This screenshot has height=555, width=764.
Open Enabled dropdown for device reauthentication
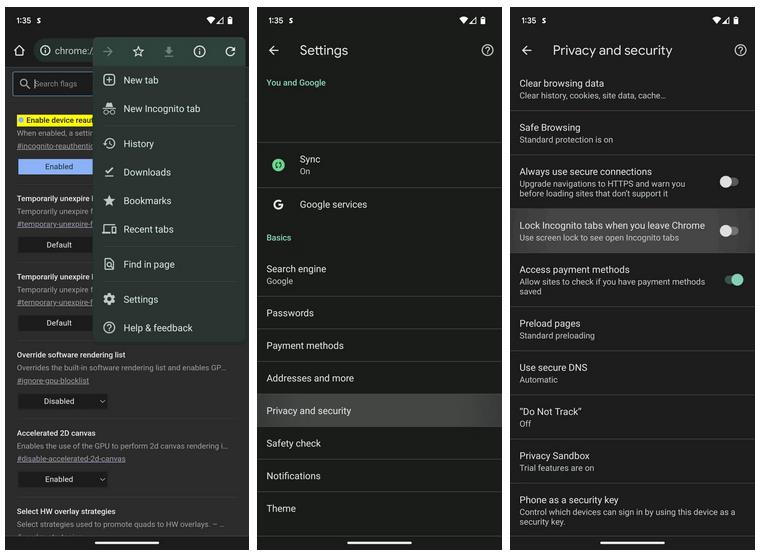click(56, 167)
